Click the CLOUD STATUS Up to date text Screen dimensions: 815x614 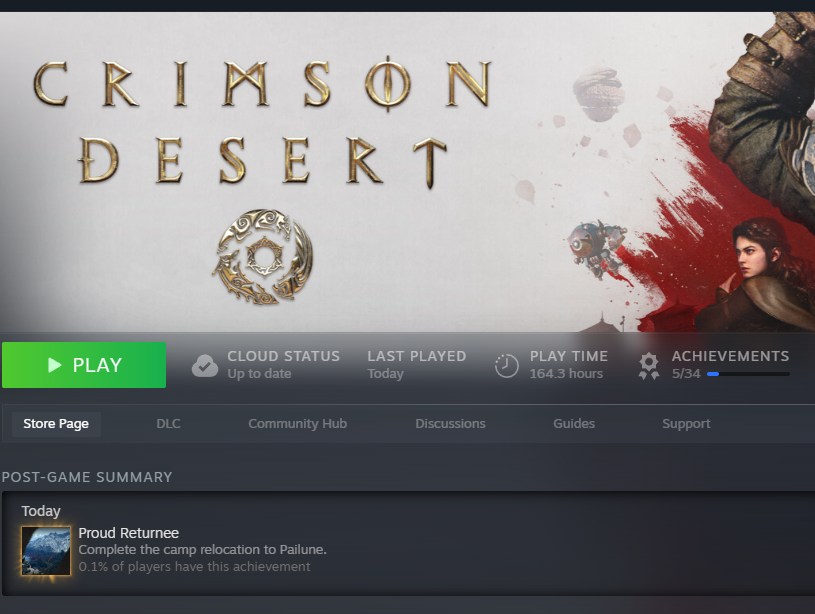[x=283, y=364]
